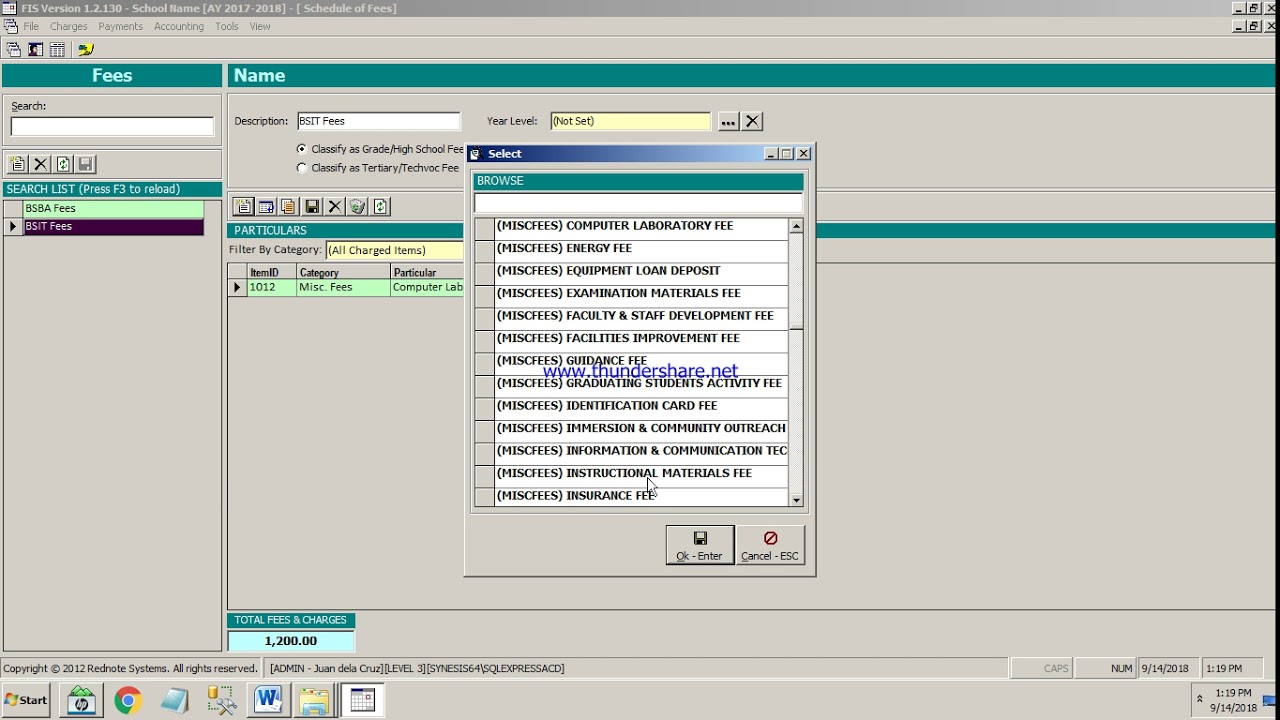Clear Year Level with the X button

coord(752,121)
